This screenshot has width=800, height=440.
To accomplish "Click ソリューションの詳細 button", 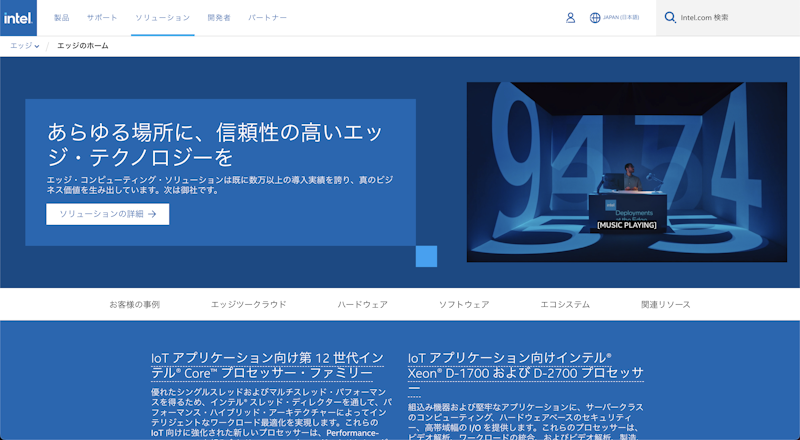I will [107, 214].
